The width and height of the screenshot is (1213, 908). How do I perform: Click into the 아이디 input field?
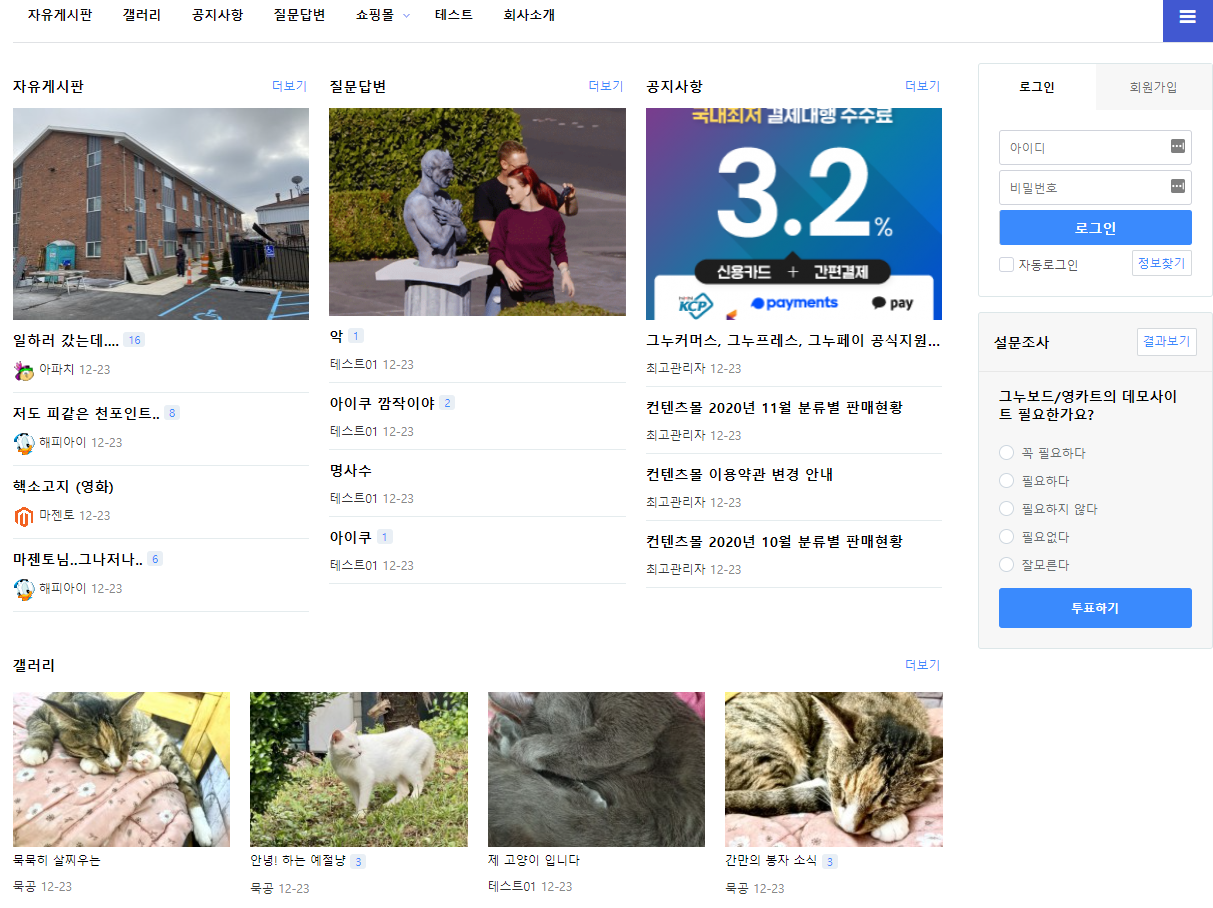[1082, 148]
